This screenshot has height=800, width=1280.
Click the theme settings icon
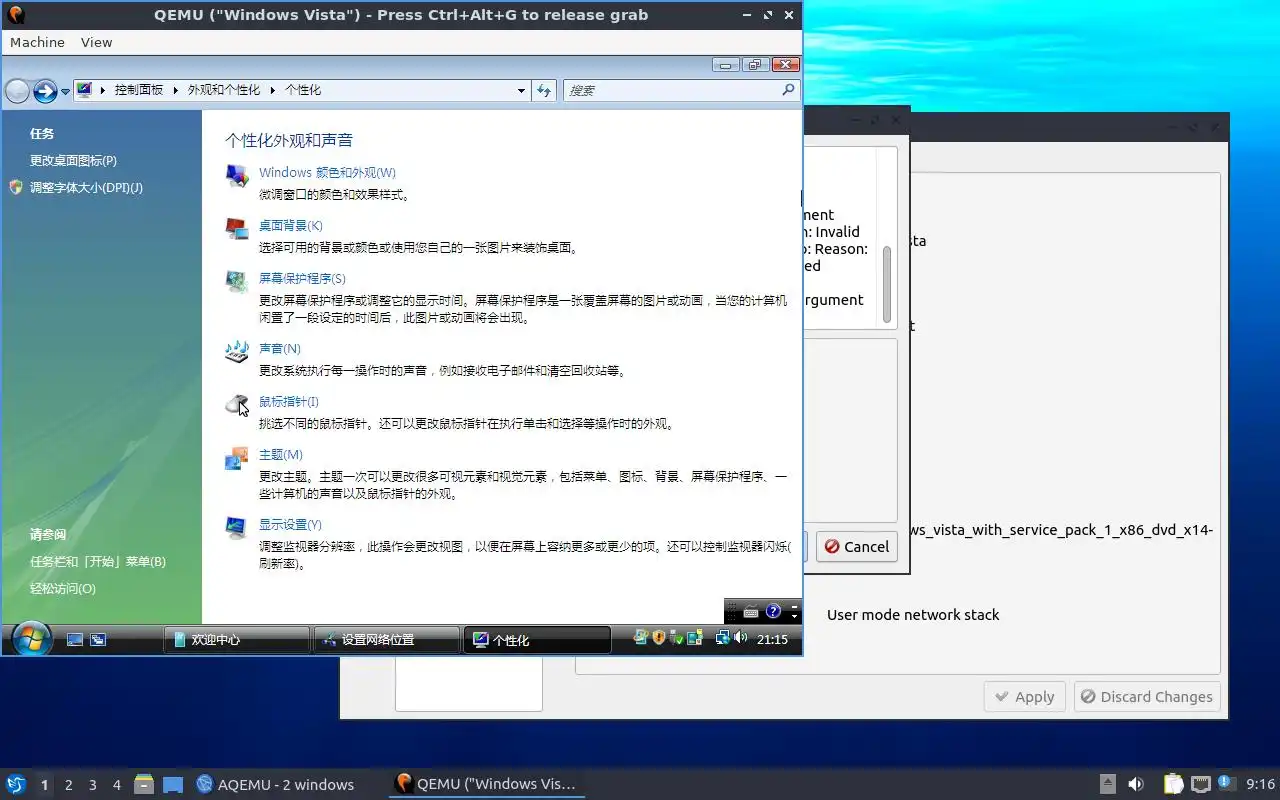(237, 457)
